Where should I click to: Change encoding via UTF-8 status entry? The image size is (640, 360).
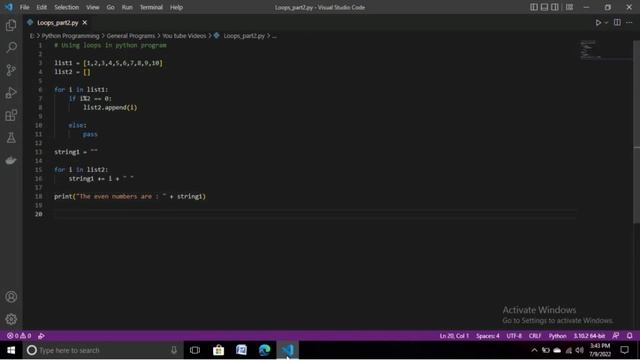pos(514,336)
